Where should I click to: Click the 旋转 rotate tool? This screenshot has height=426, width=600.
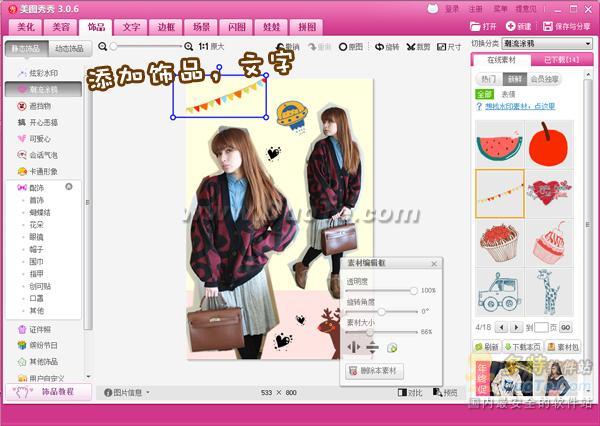[x=387, y=47]
